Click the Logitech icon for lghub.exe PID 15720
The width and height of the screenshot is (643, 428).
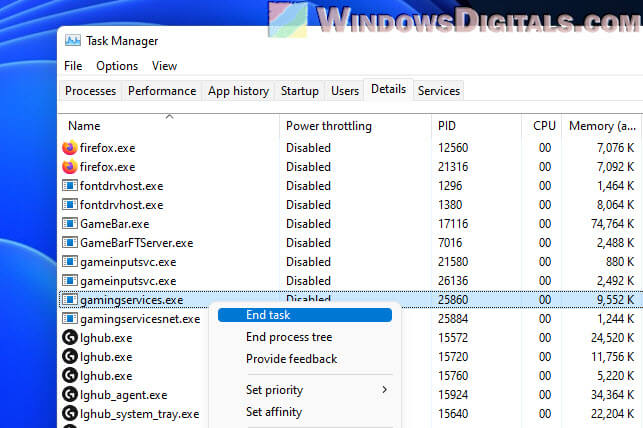(x=70, y=357)
